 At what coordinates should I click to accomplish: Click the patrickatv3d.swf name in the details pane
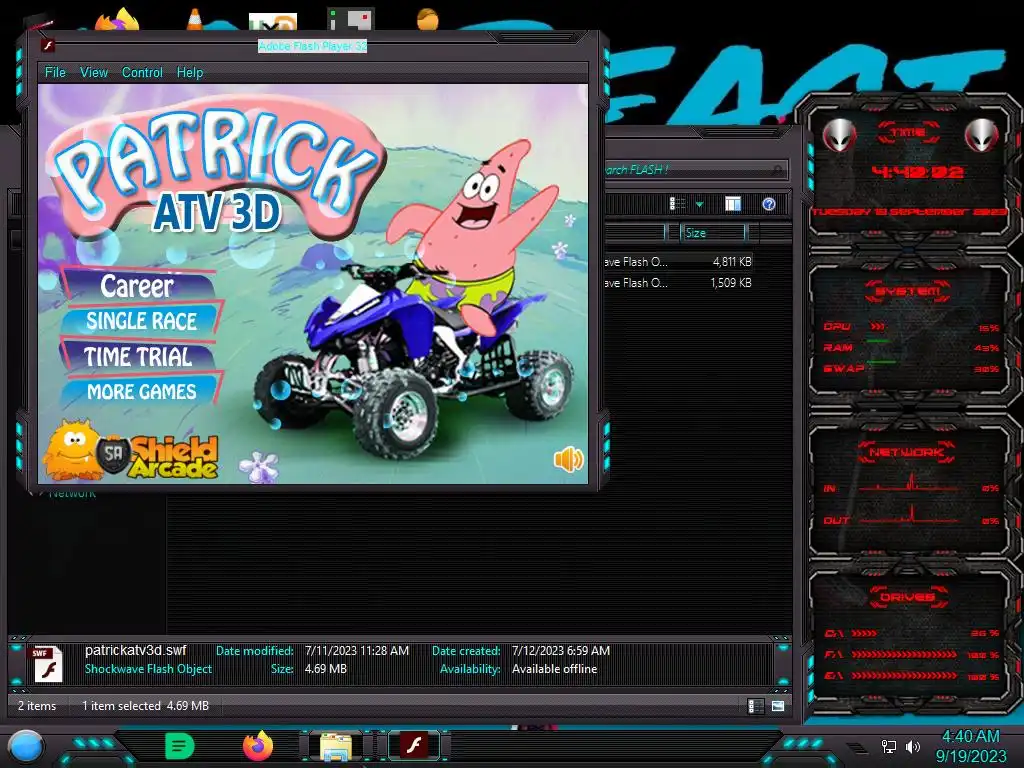click(x=135, y=650)
